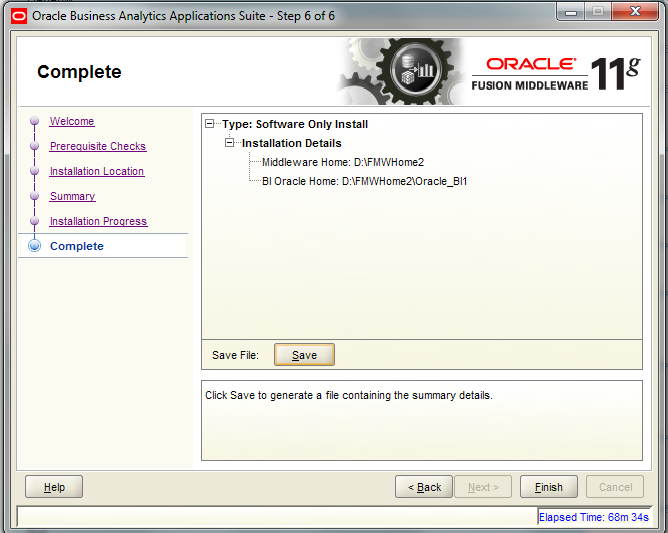This screenshot has height=533, width=668.
Task: Select the Type: Software Only Install text
Action: point(295,124)
